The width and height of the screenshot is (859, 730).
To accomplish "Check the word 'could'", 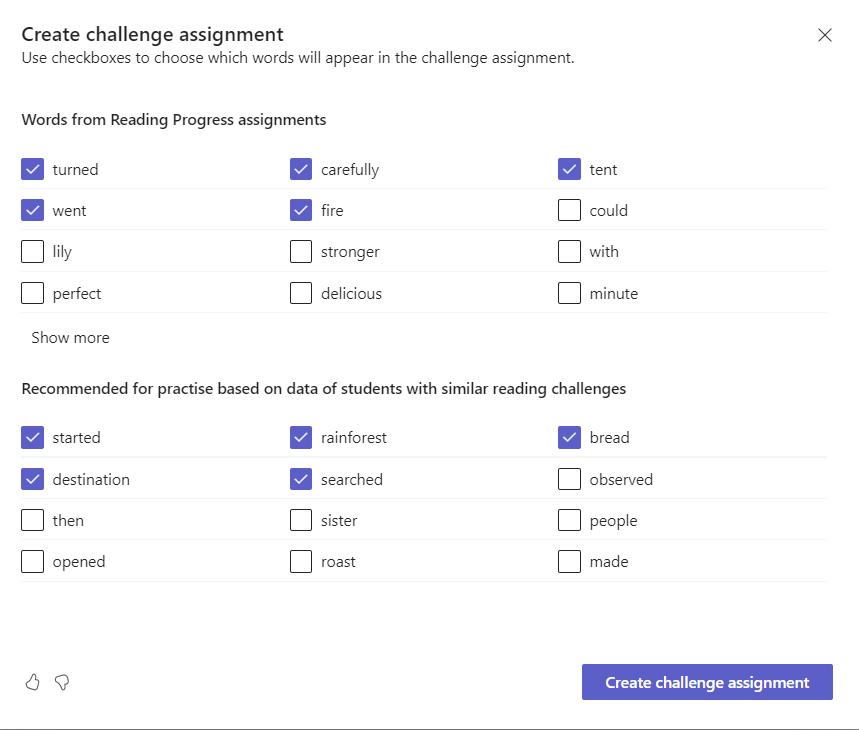I will 569,210.
